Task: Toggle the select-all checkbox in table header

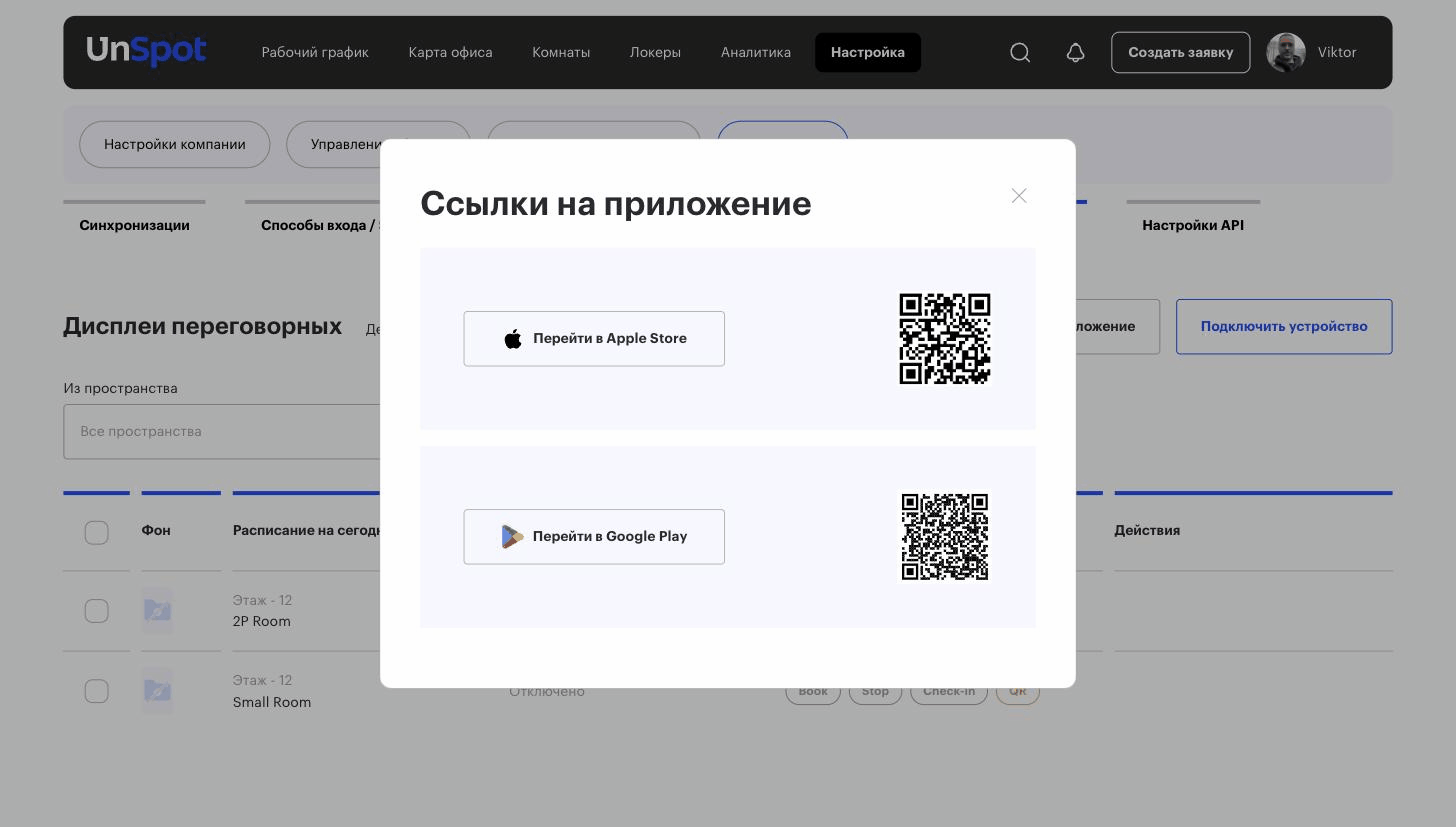Action: click(x=96, y=533)
